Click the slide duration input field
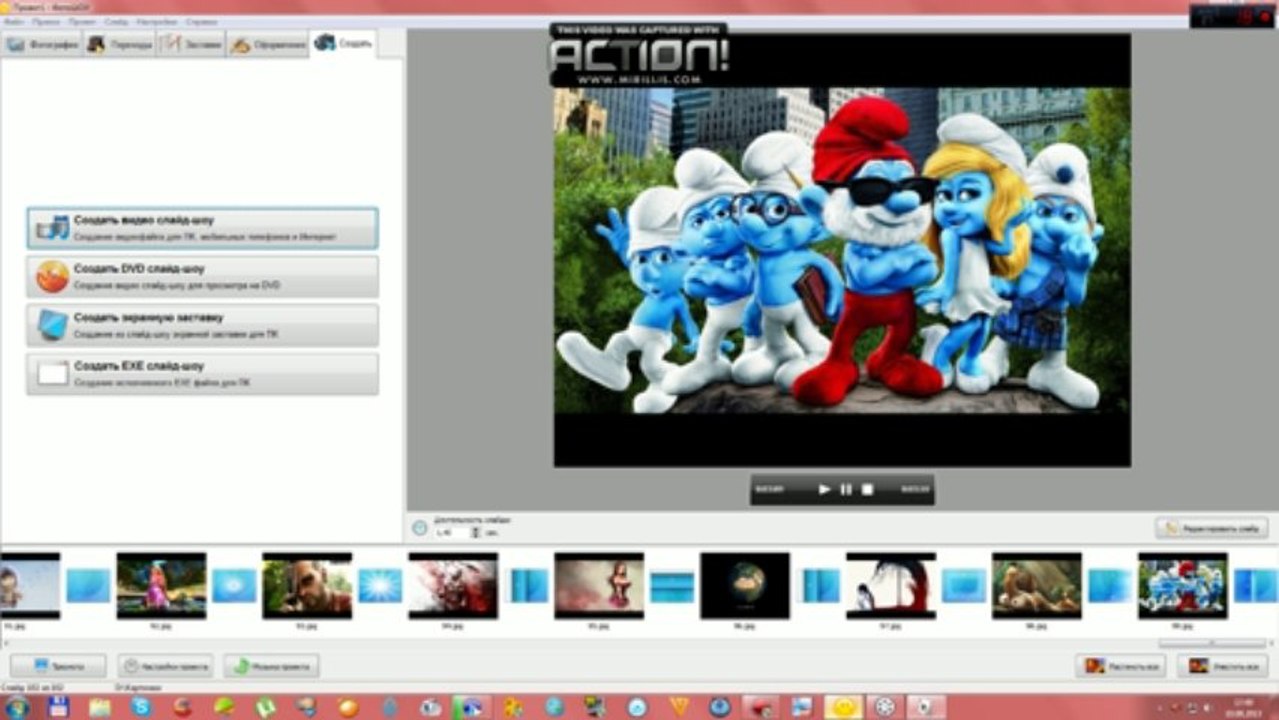Screen dimensions: 1279x720 point(451,533)
